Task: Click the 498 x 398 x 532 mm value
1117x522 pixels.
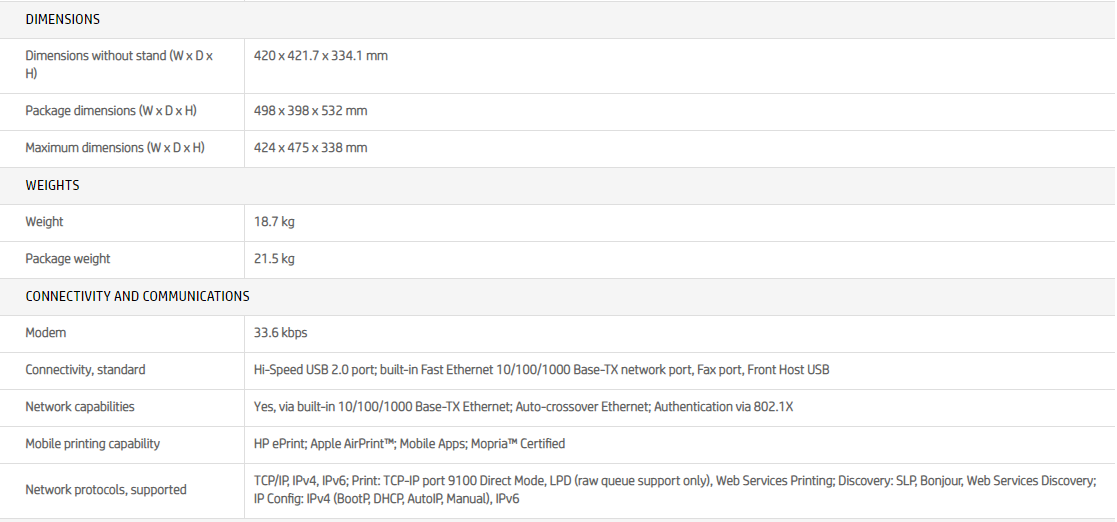Action: [310, 111]
